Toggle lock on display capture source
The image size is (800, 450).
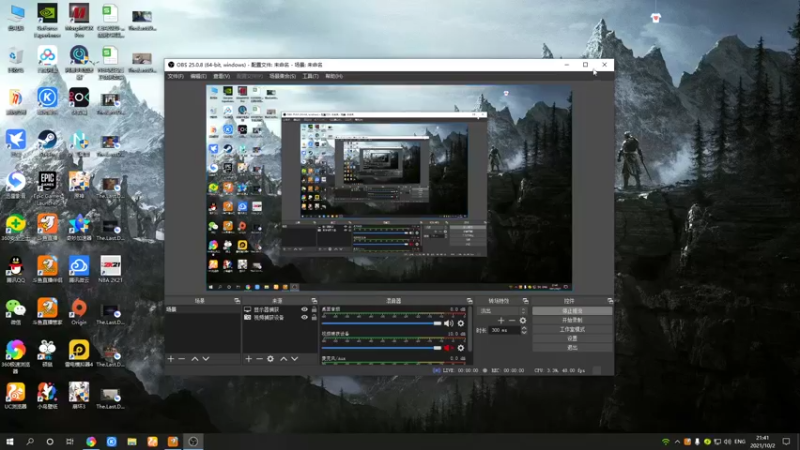point(314,310)
